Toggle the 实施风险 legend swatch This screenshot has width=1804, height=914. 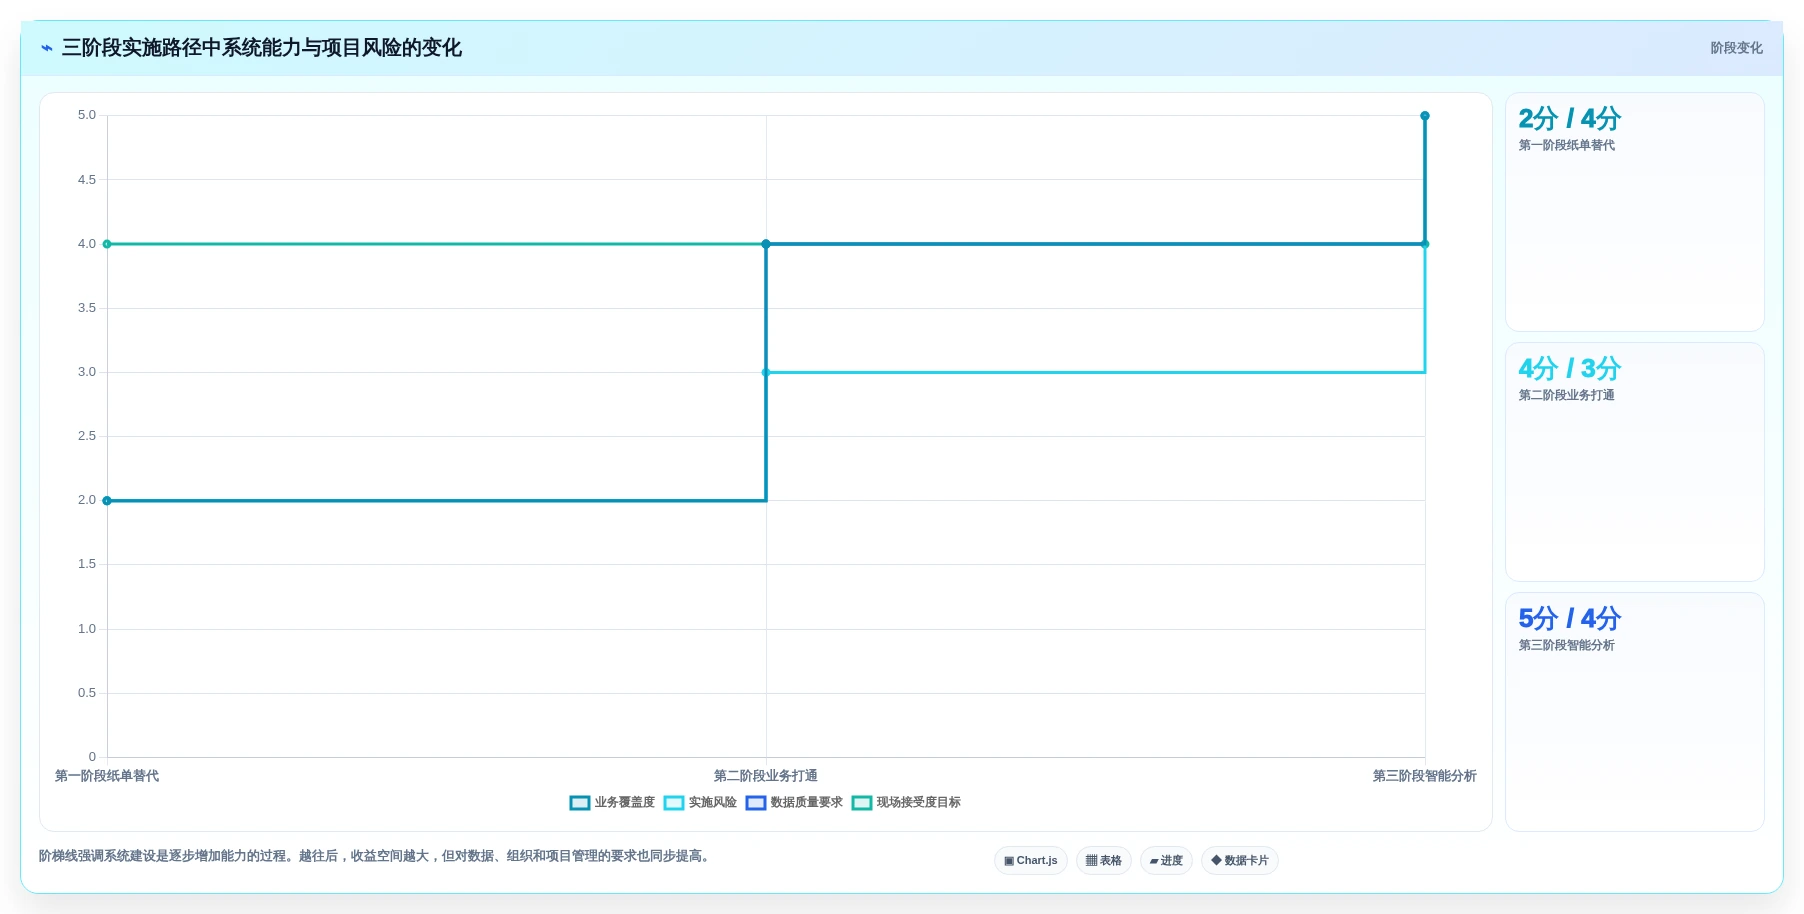point(674,803)
